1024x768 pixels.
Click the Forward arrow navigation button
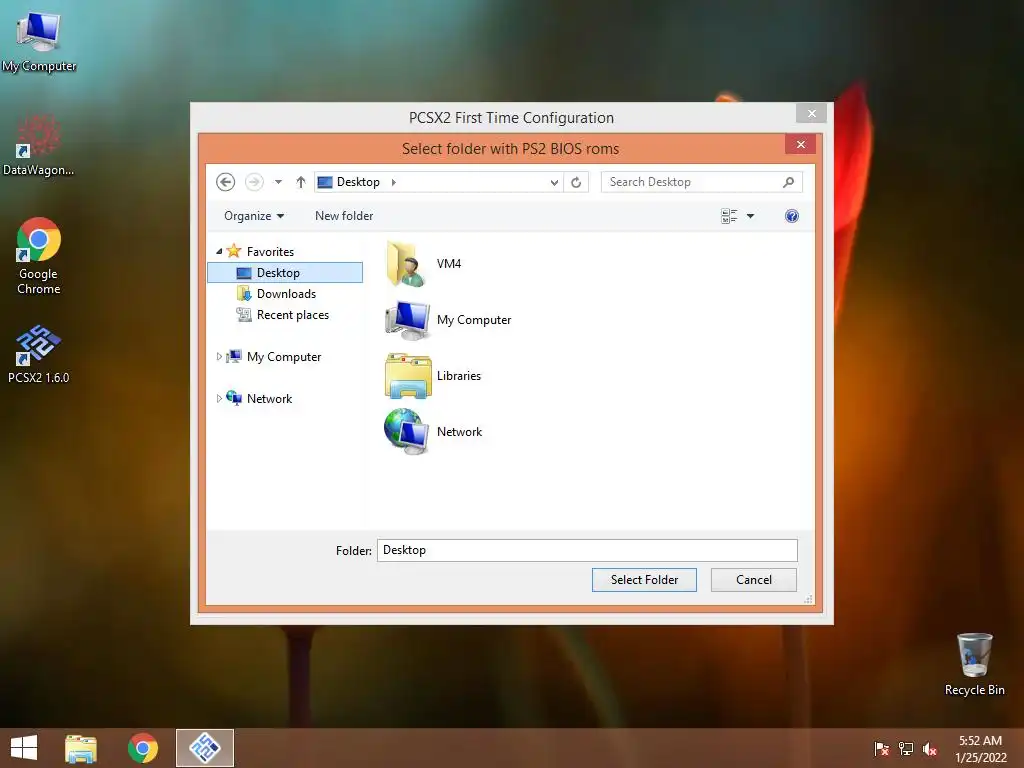click(254, 182)
